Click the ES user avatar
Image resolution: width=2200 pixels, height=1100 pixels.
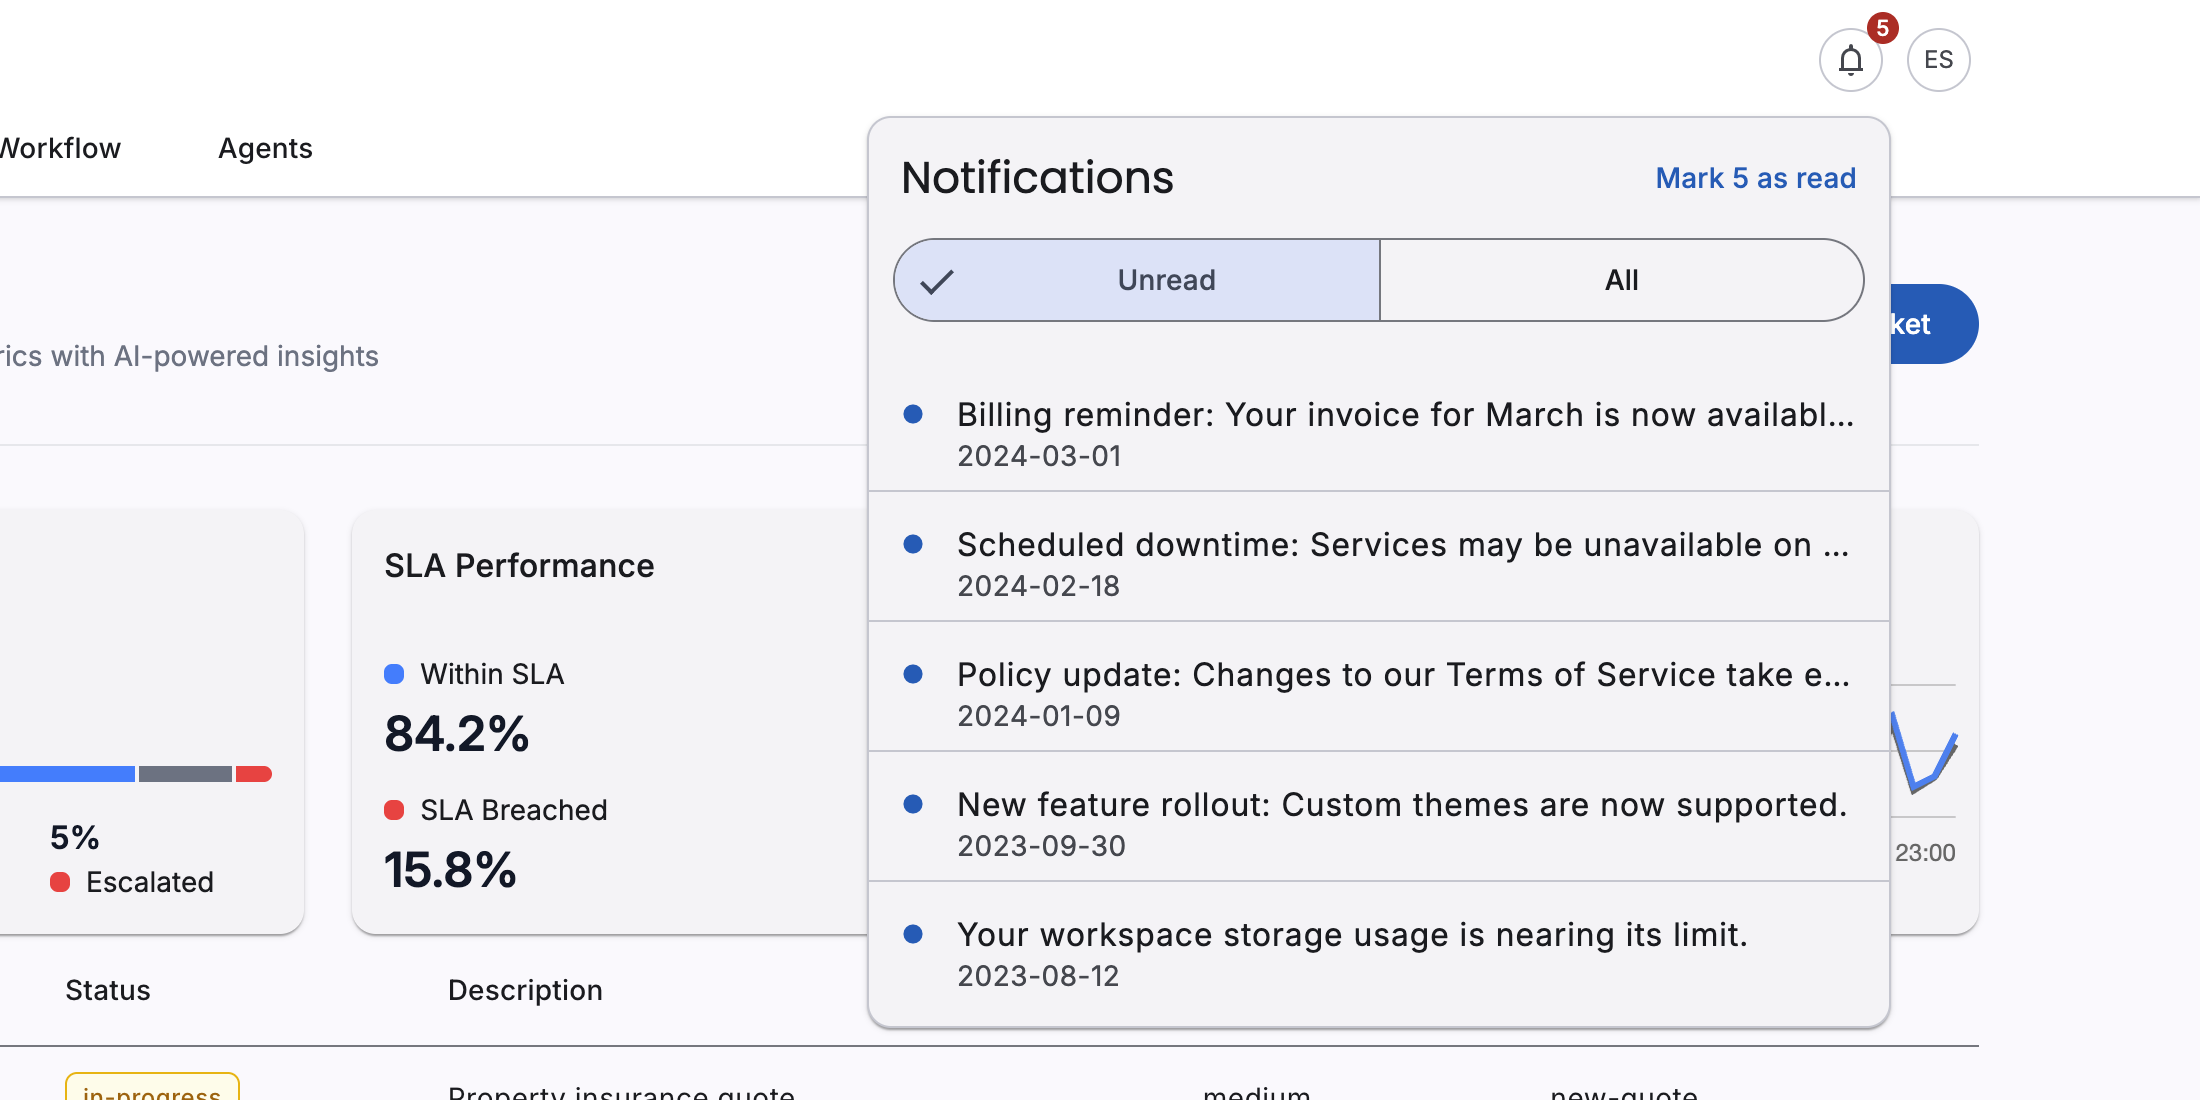tap(1938, 60)
